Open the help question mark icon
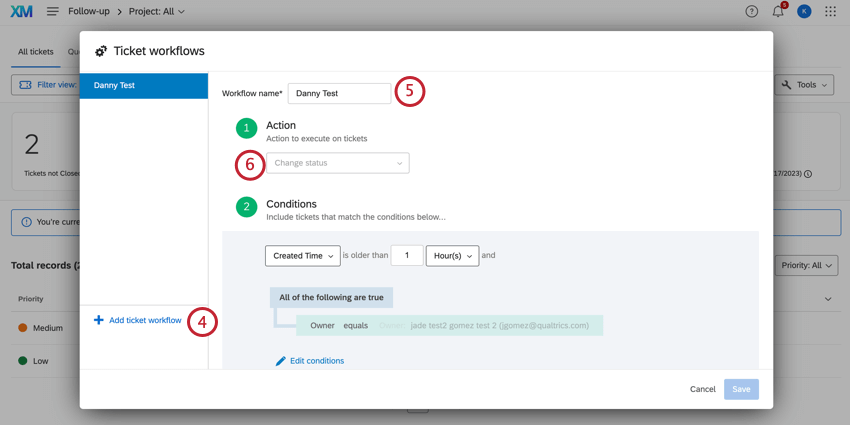This screenshot has width=850, height=425. point(752,11)
